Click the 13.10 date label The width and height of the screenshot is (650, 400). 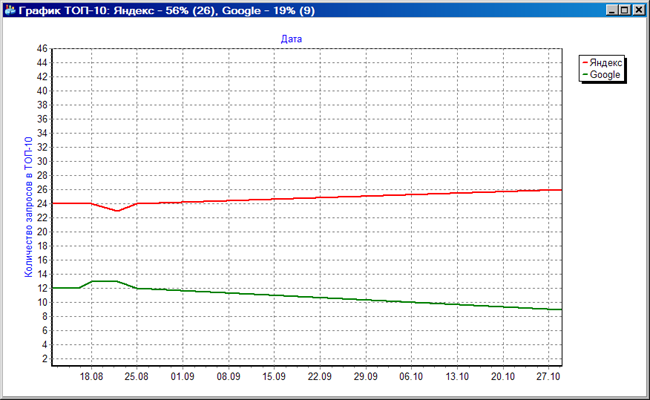pos(457,376)
